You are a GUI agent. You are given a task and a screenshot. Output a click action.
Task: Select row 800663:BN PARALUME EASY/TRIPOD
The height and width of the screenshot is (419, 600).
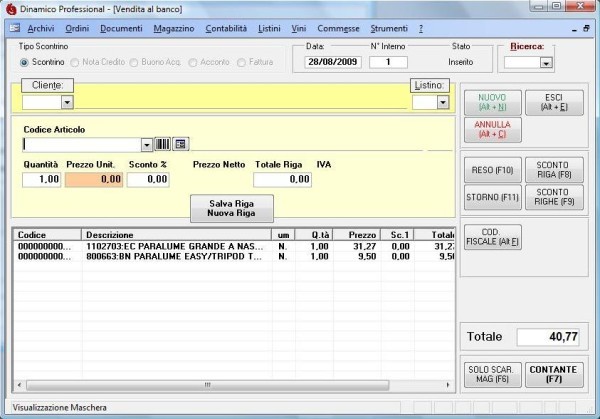pyautogui.click(x=234, y=256)
